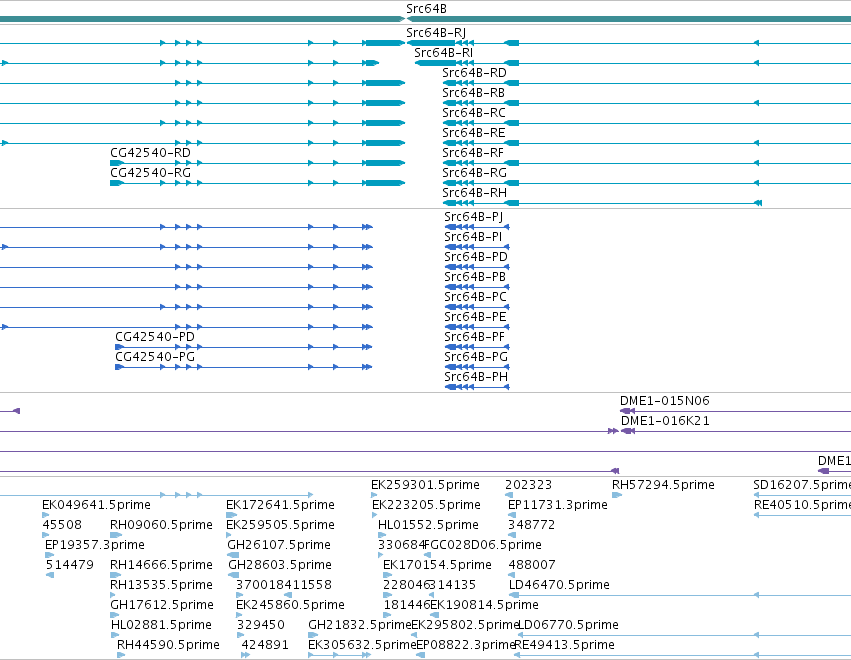Select the 488007 feature label

[x=532, y=566]
